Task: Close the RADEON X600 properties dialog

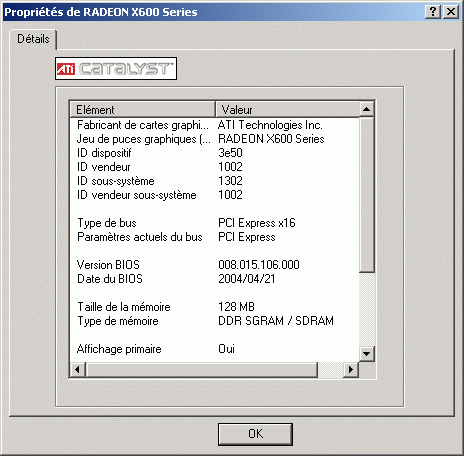Action: tap(451, 12)
